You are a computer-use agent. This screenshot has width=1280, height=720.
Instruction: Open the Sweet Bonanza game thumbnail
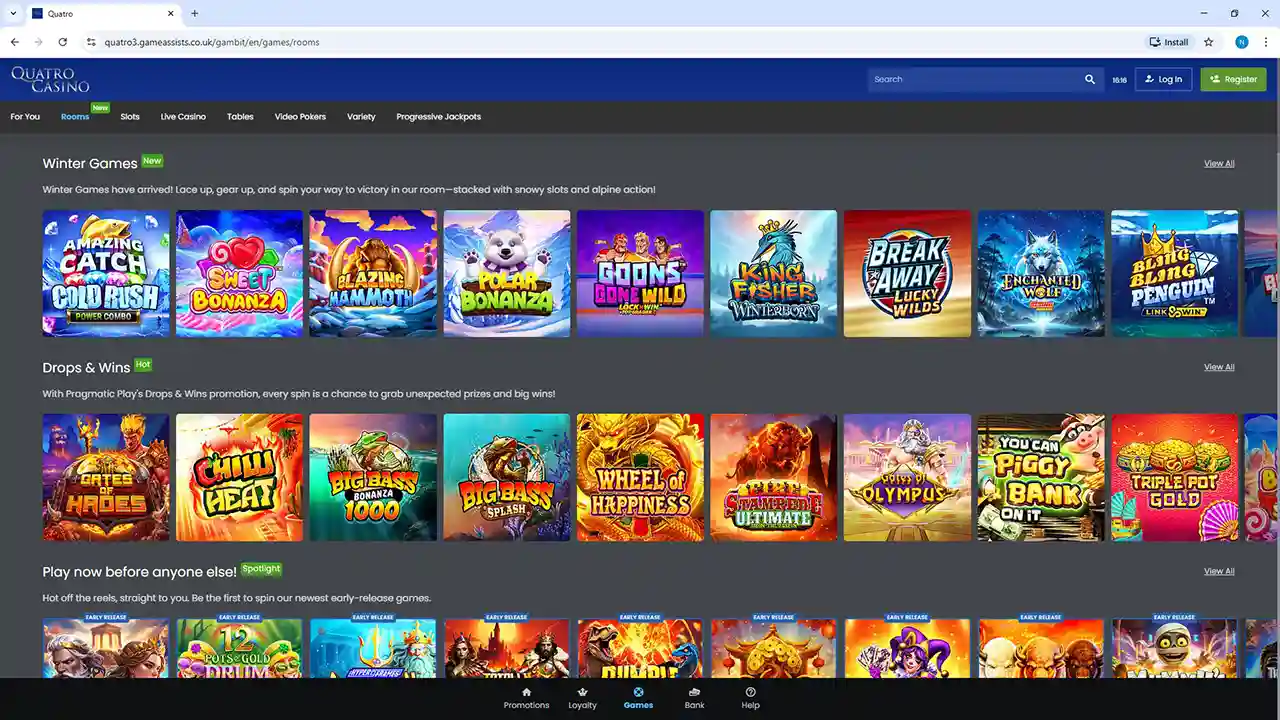(x=239, y=273)
